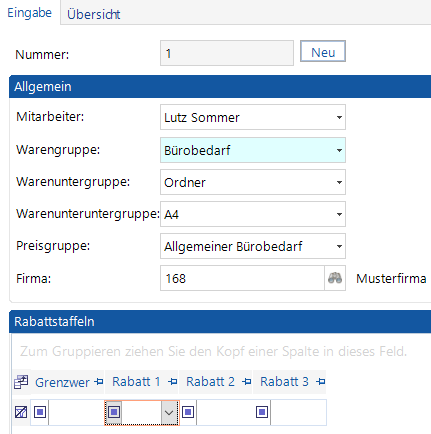The image size is (431, 434).
Task: Click the column chooser icon left of Grenzwert
Action: 21,382
